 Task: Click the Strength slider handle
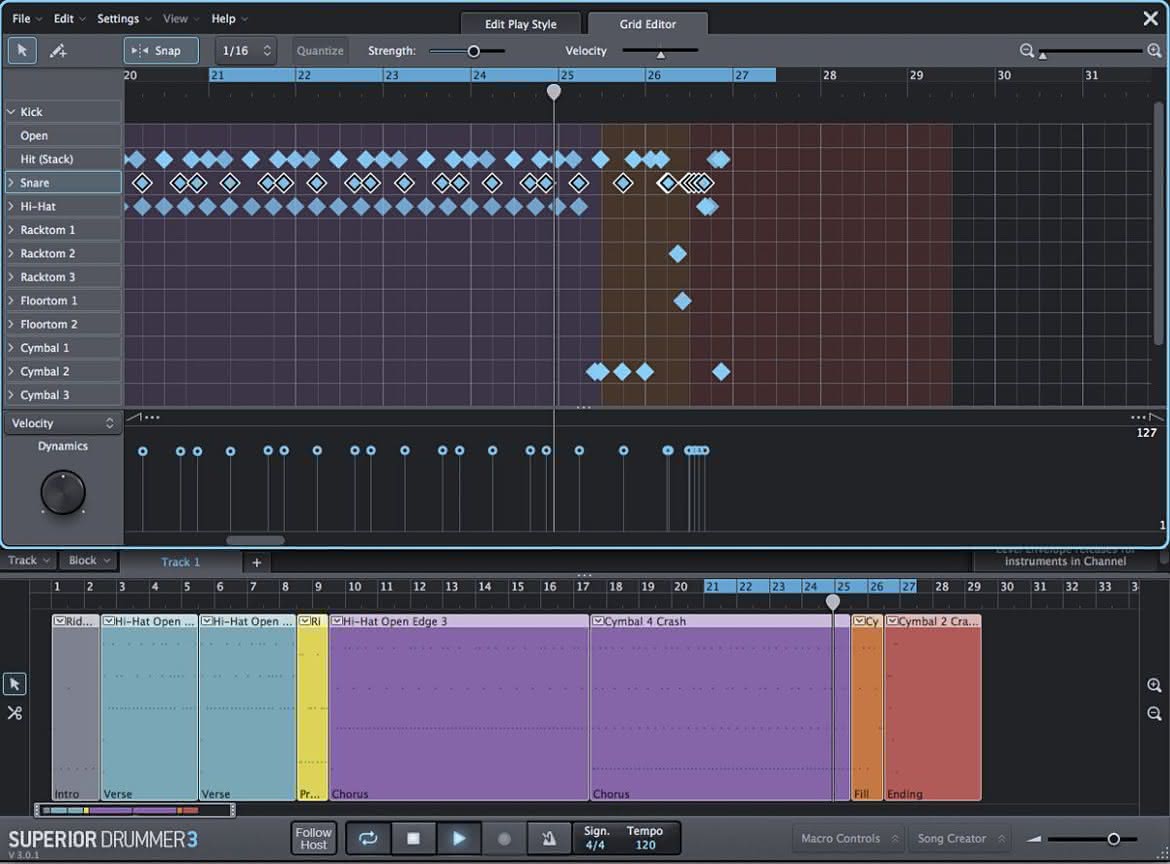point(473,51)
